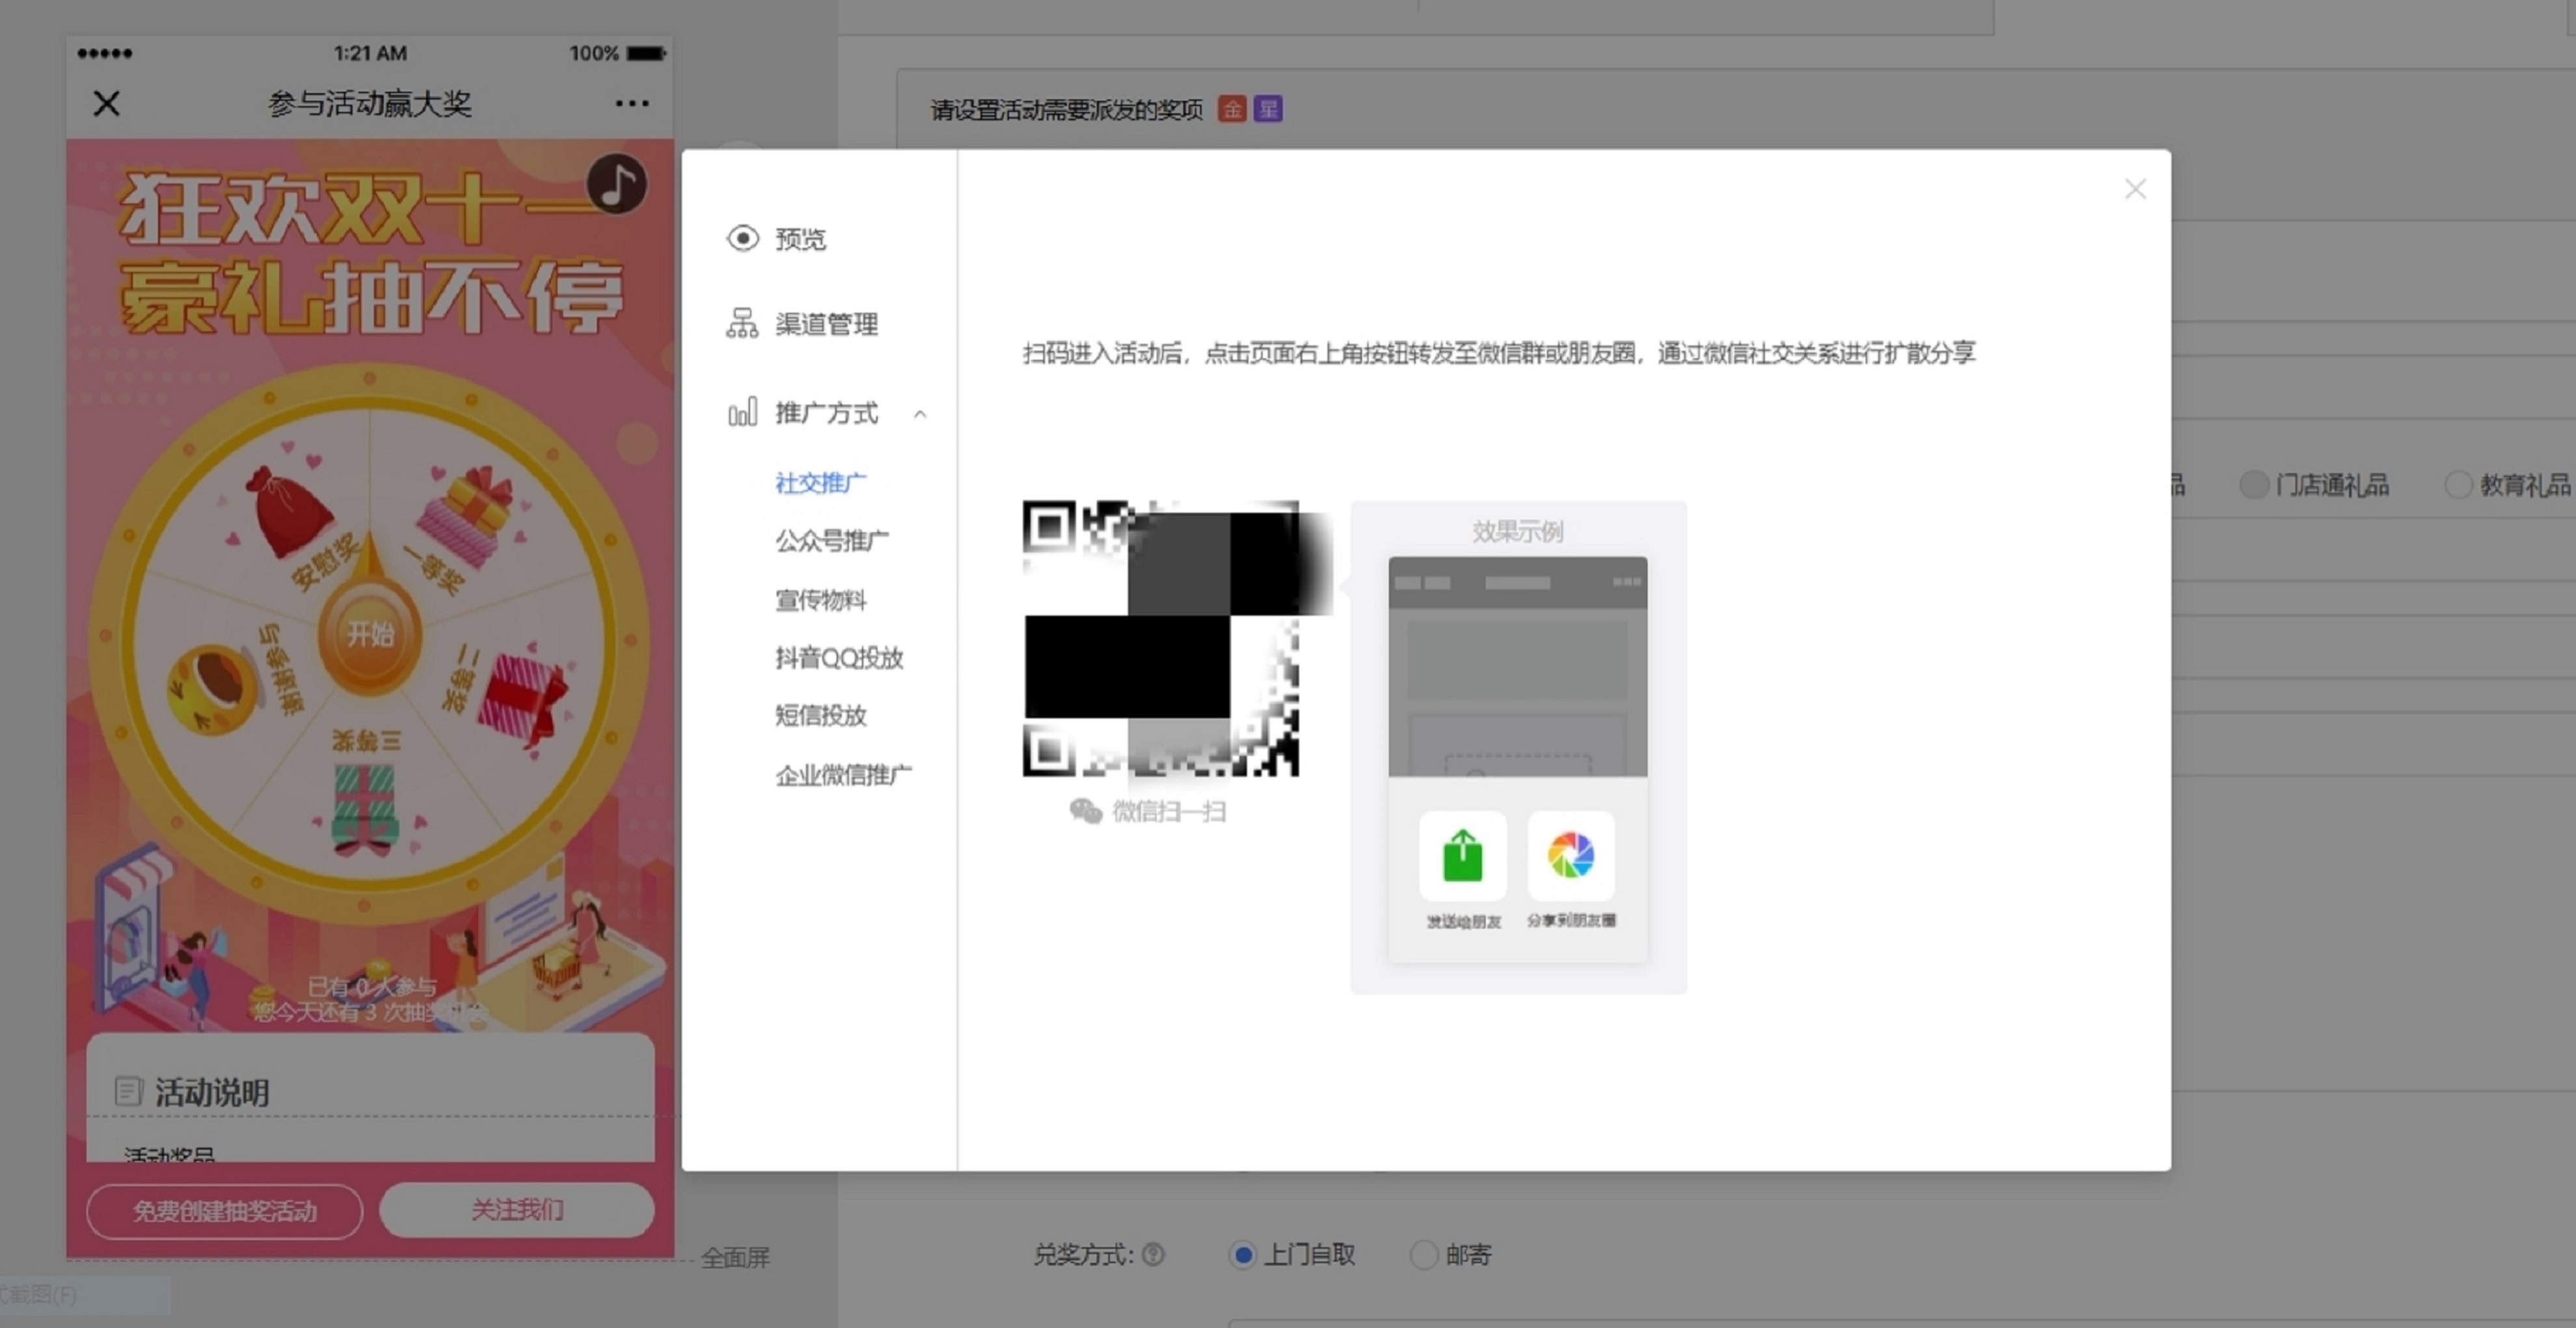Click the 免费创建抽奖活动 button
Image resolution: width=2576 pixels, height=1328 pixels.
[225, 1211]
